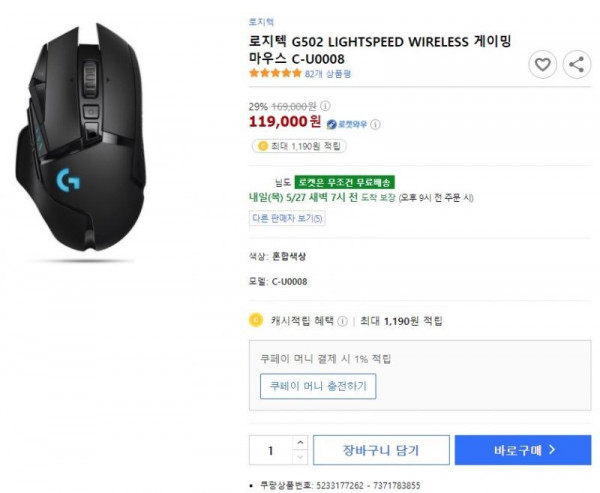Viewport: 600px width, 493px height.
Task: Click the 로지텍 brand link
Action: click(x=261, y=22)
